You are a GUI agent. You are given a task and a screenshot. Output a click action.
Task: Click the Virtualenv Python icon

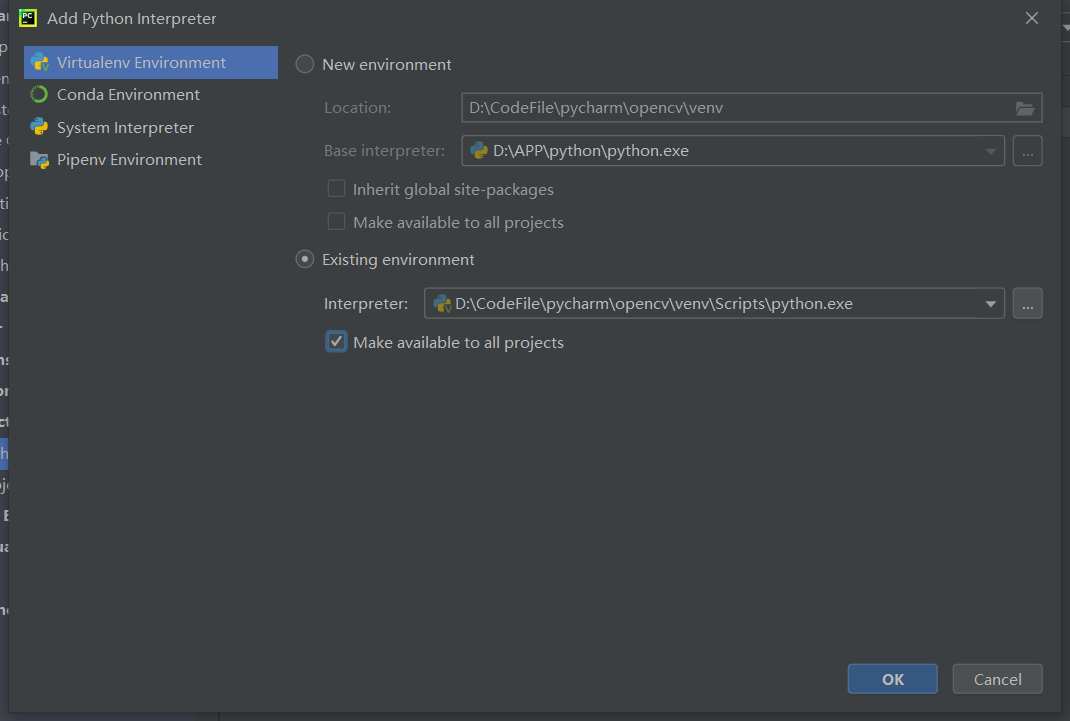coord(40,63)
